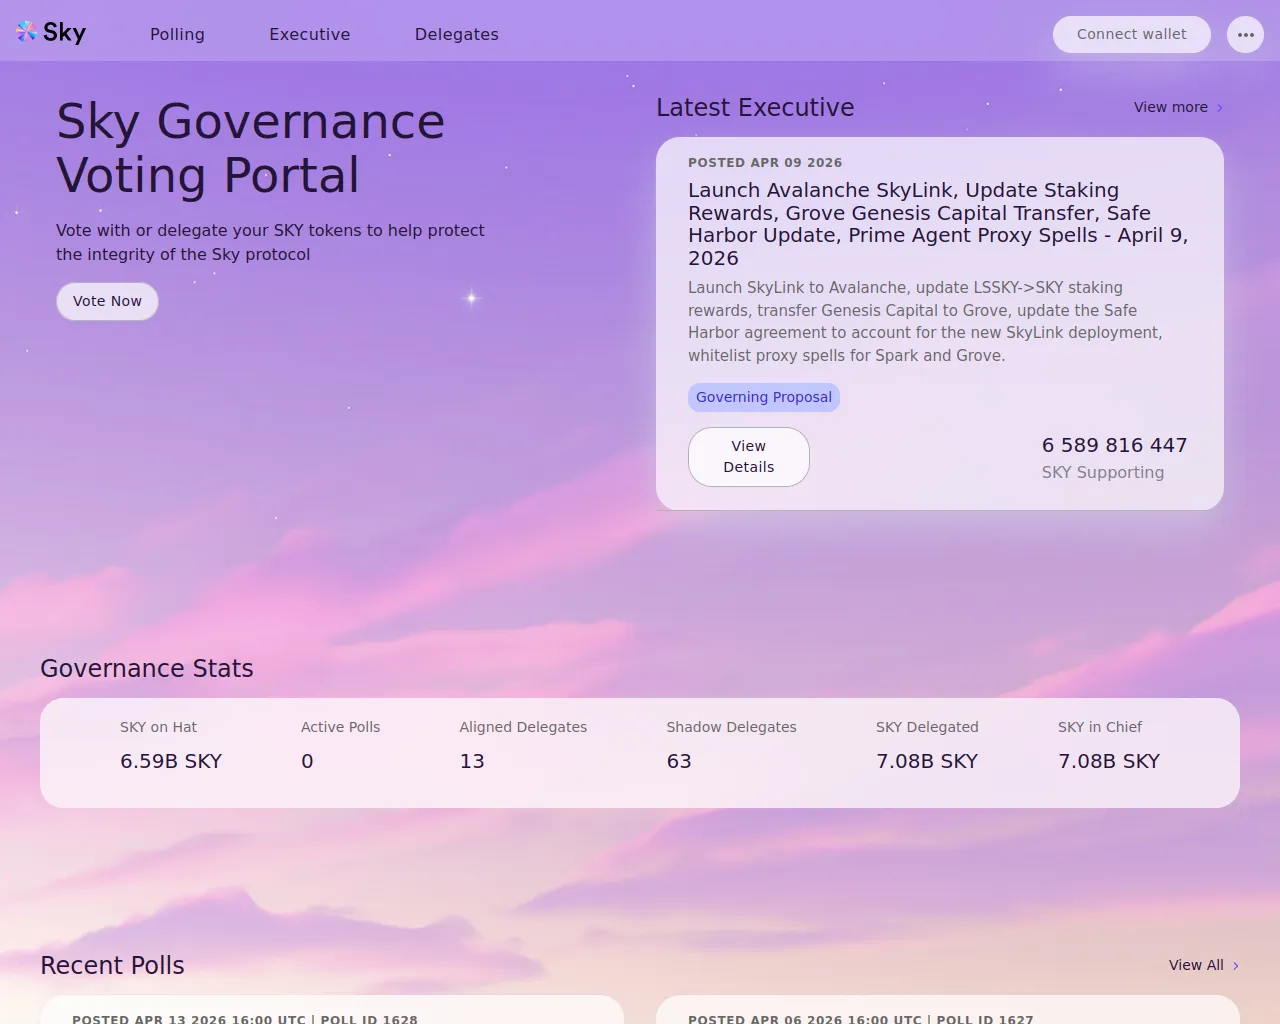Click the 6 589 816 447 SKY Supporting value
The height and width of the screenshot is (1024, 1280).
click(x=1114, y=458)
